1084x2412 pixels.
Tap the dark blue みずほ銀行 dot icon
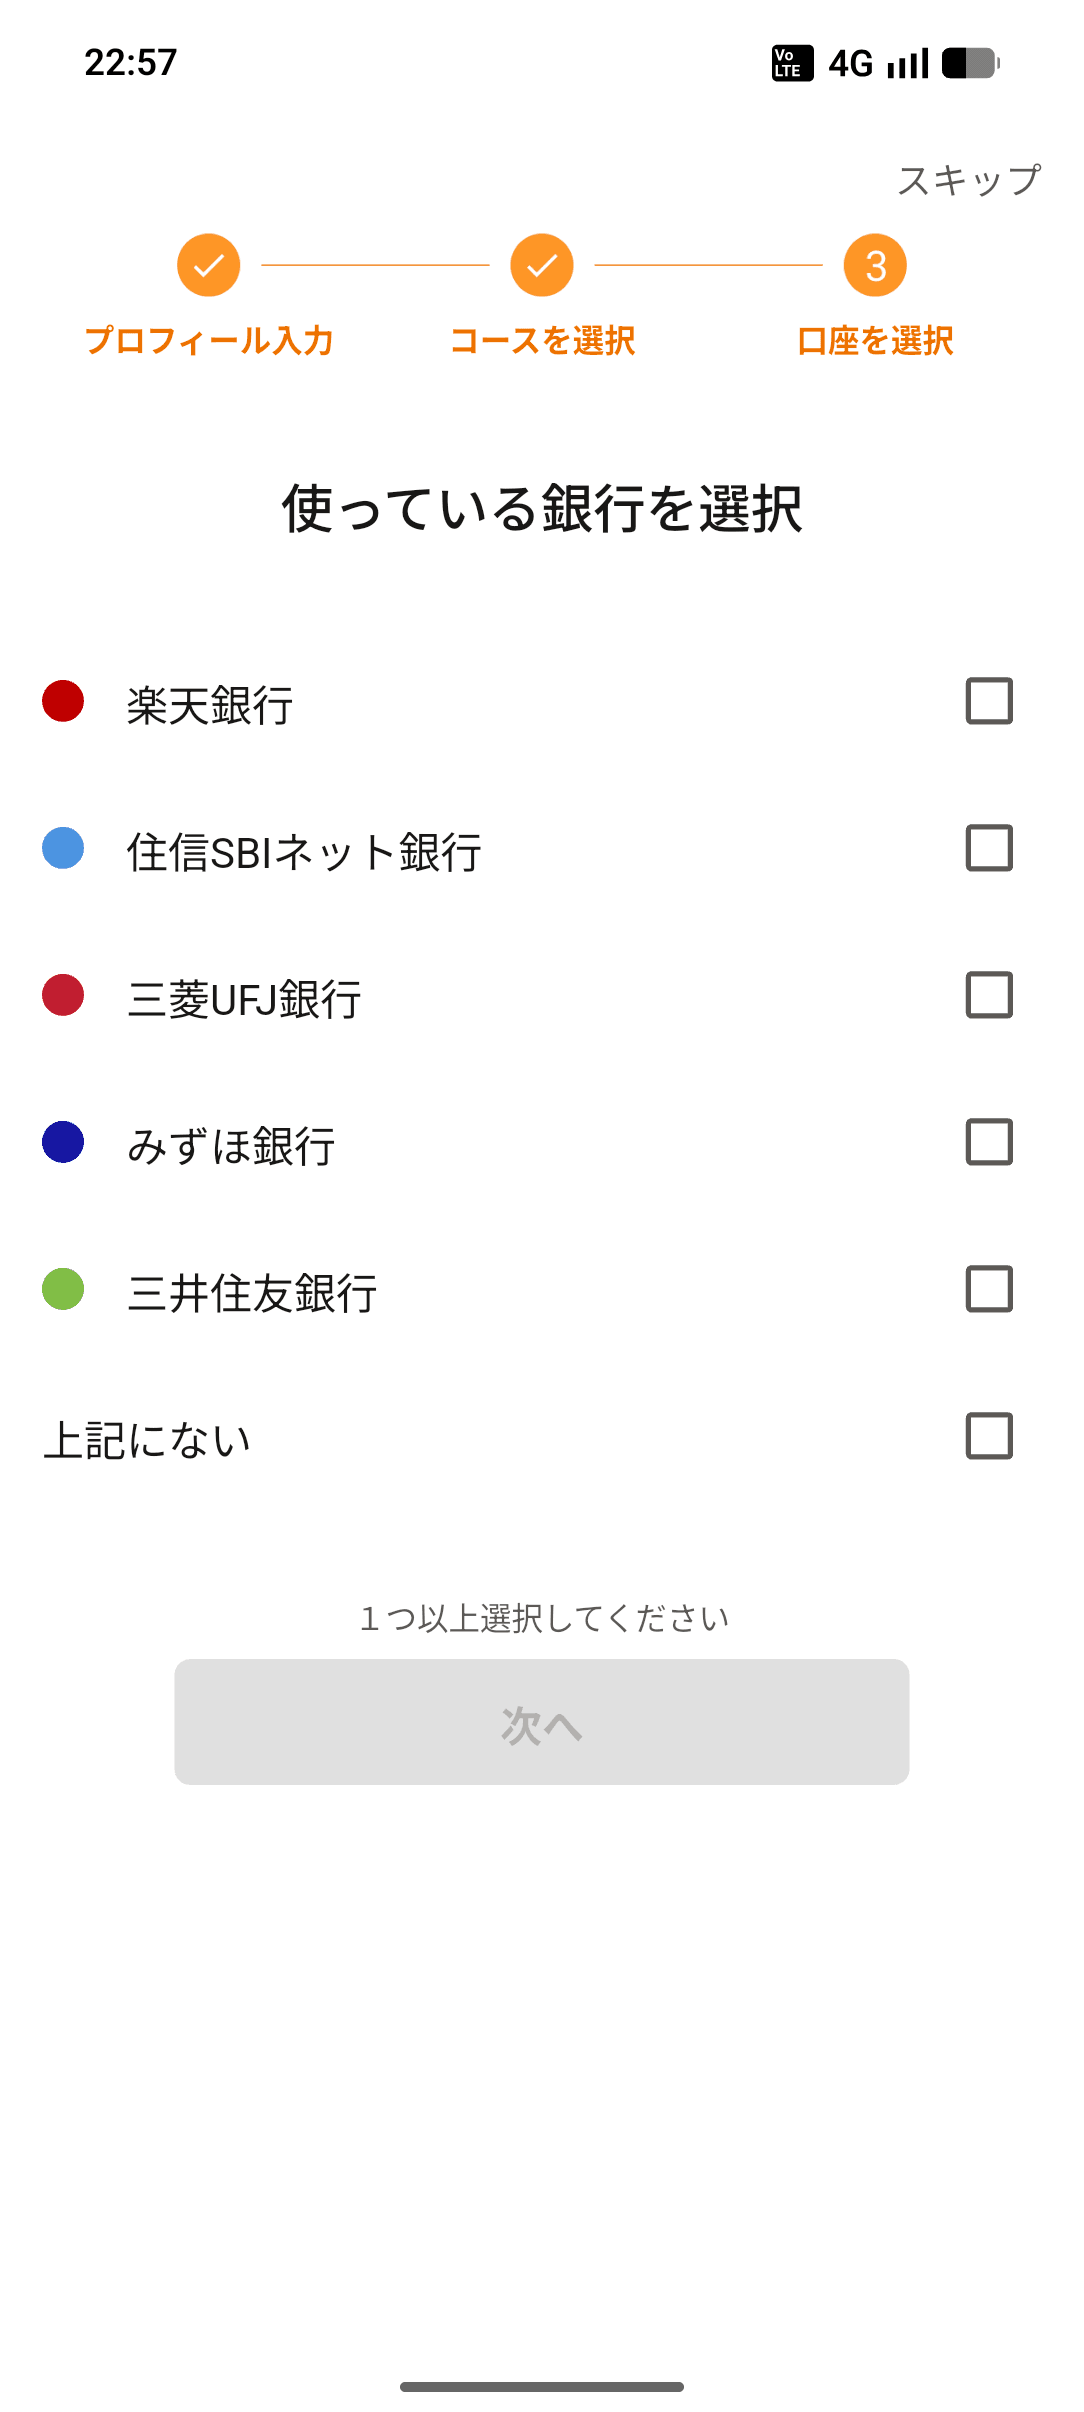point(63,1142)
